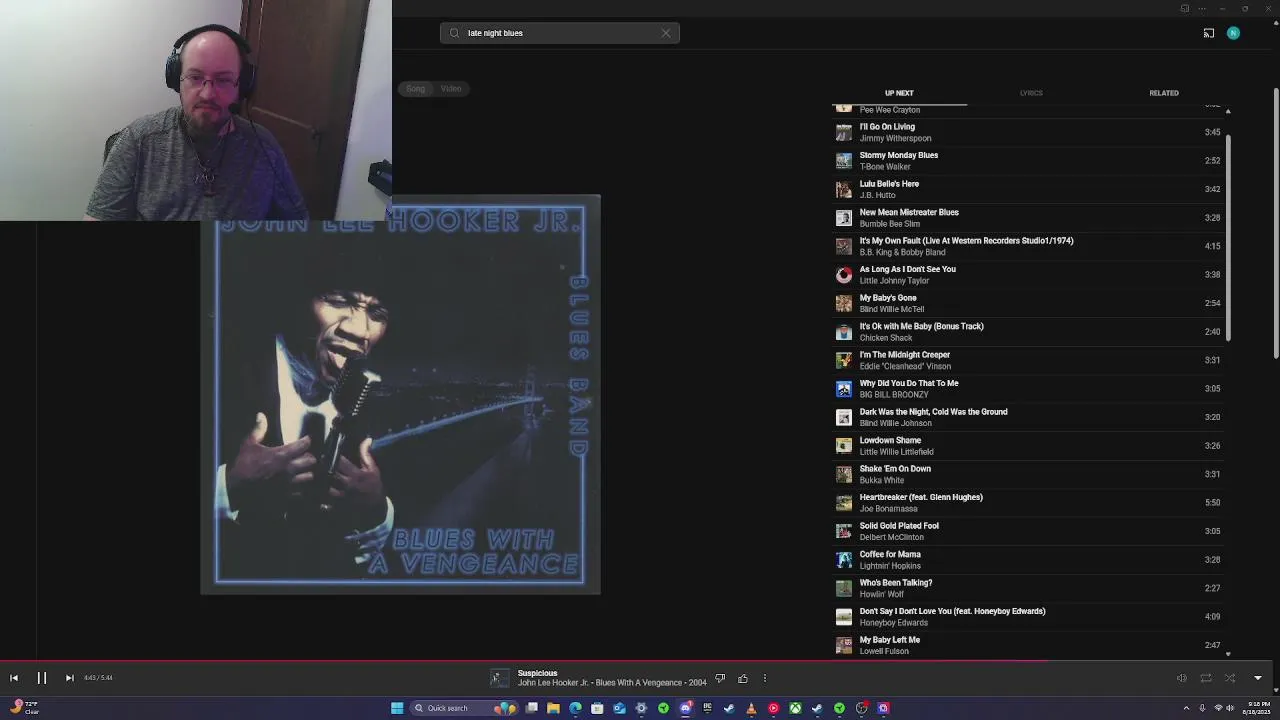Image resolution: width=1280 pixels, height=720 pixels.
Task: Click the Blues With A Vengeance album cover
Action: click(400, 395)
